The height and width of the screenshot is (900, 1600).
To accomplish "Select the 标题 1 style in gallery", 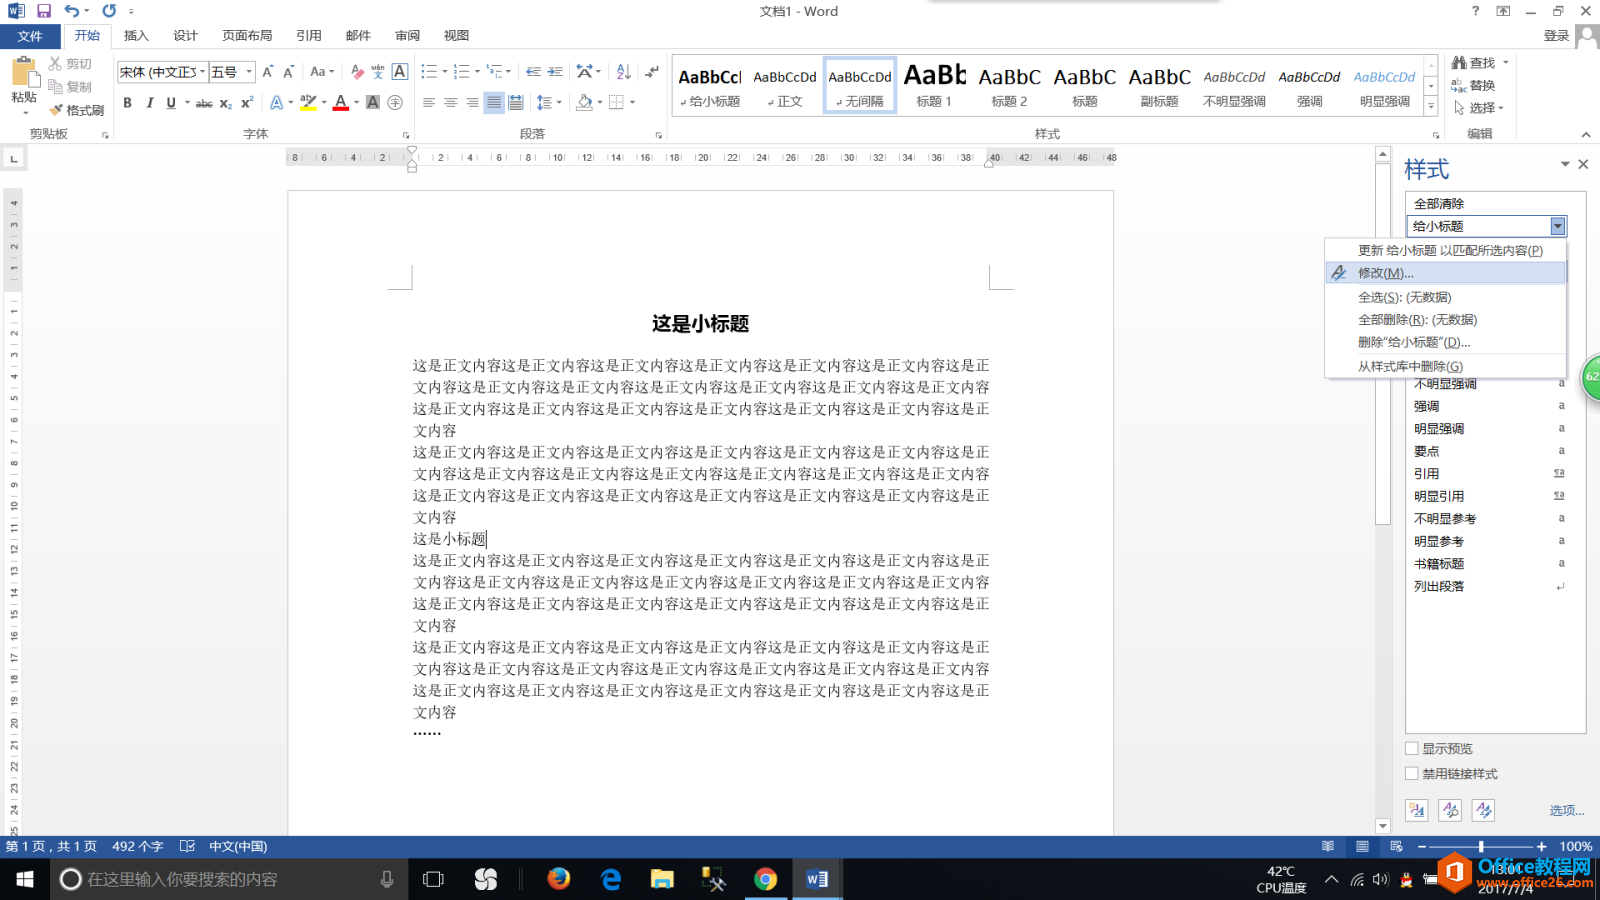I will coord(933,85).
